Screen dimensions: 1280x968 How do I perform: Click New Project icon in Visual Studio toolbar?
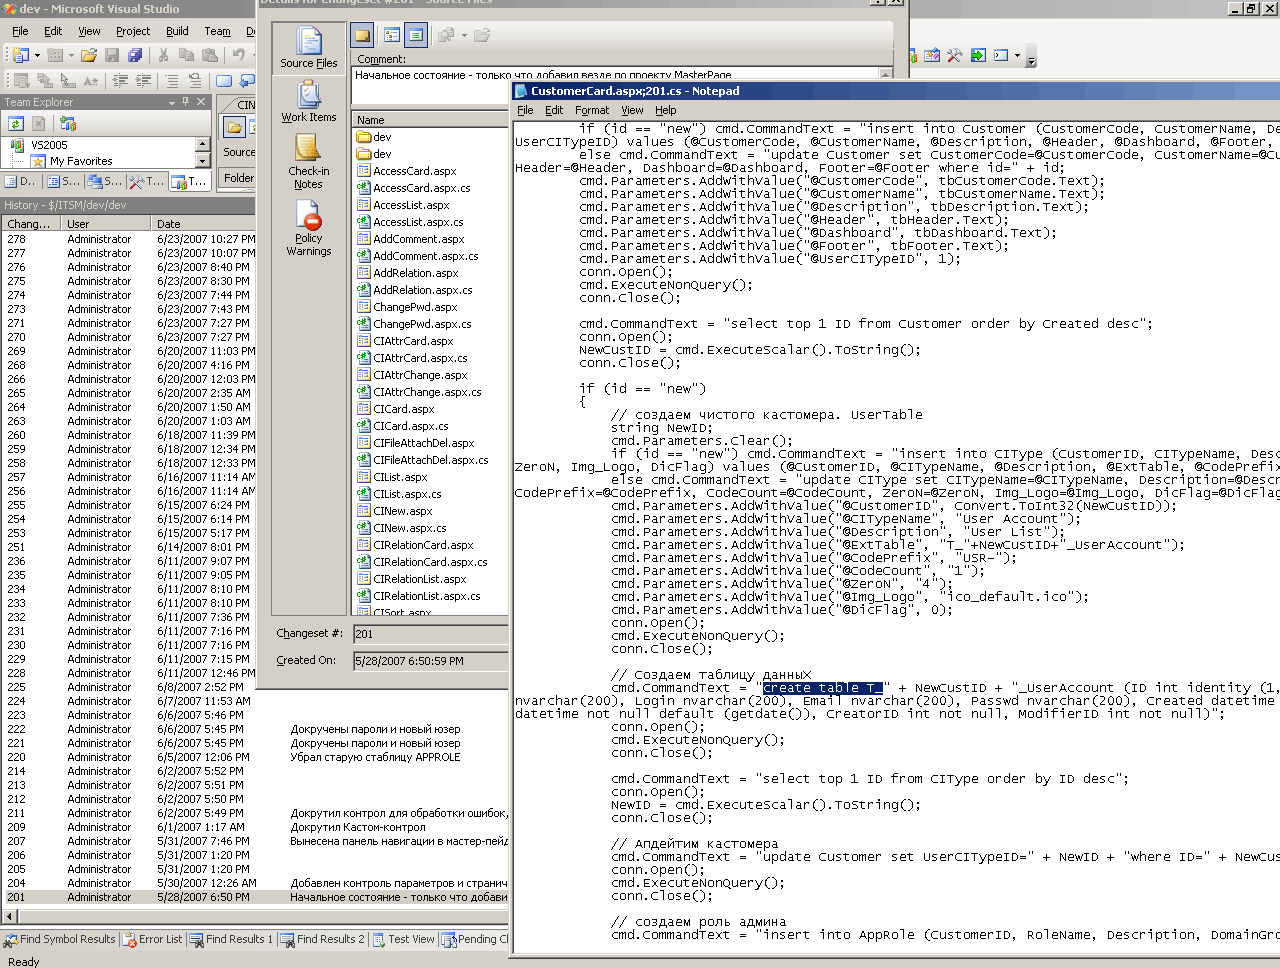click(19, 55)
